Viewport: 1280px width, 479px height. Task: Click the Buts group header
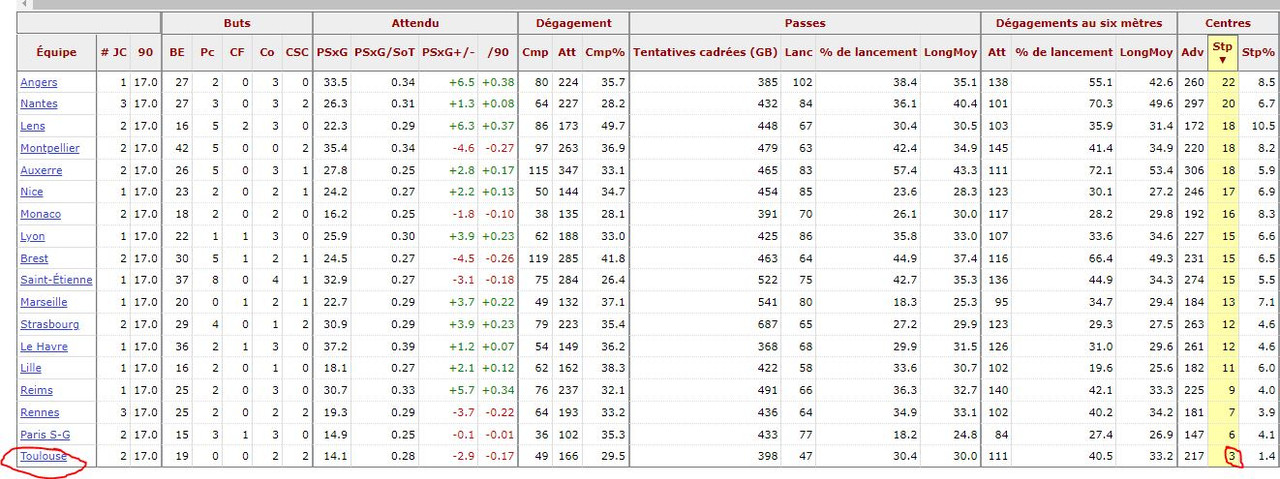pyautogui.click(x=237, y=22)
